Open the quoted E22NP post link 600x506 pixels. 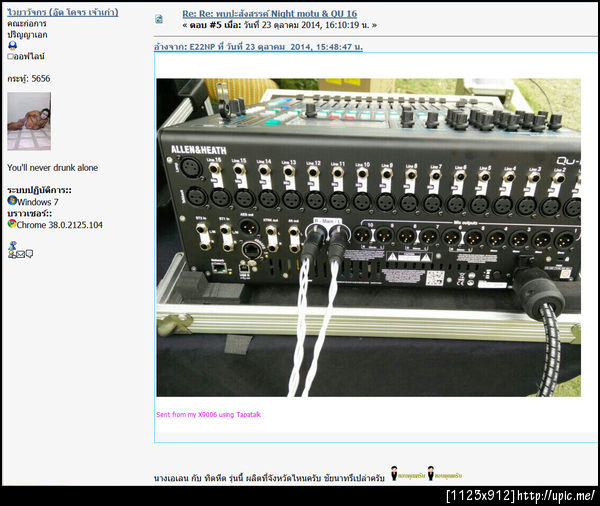pos(258,47)
